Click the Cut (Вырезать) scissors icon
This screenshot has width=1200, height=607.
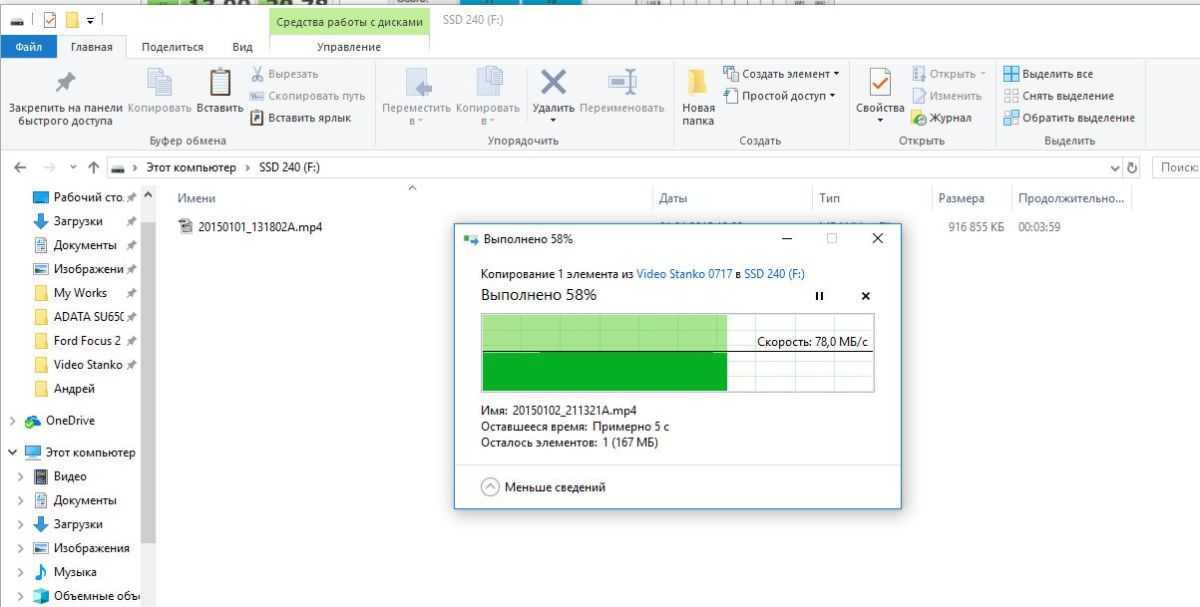tap(257, 74)
